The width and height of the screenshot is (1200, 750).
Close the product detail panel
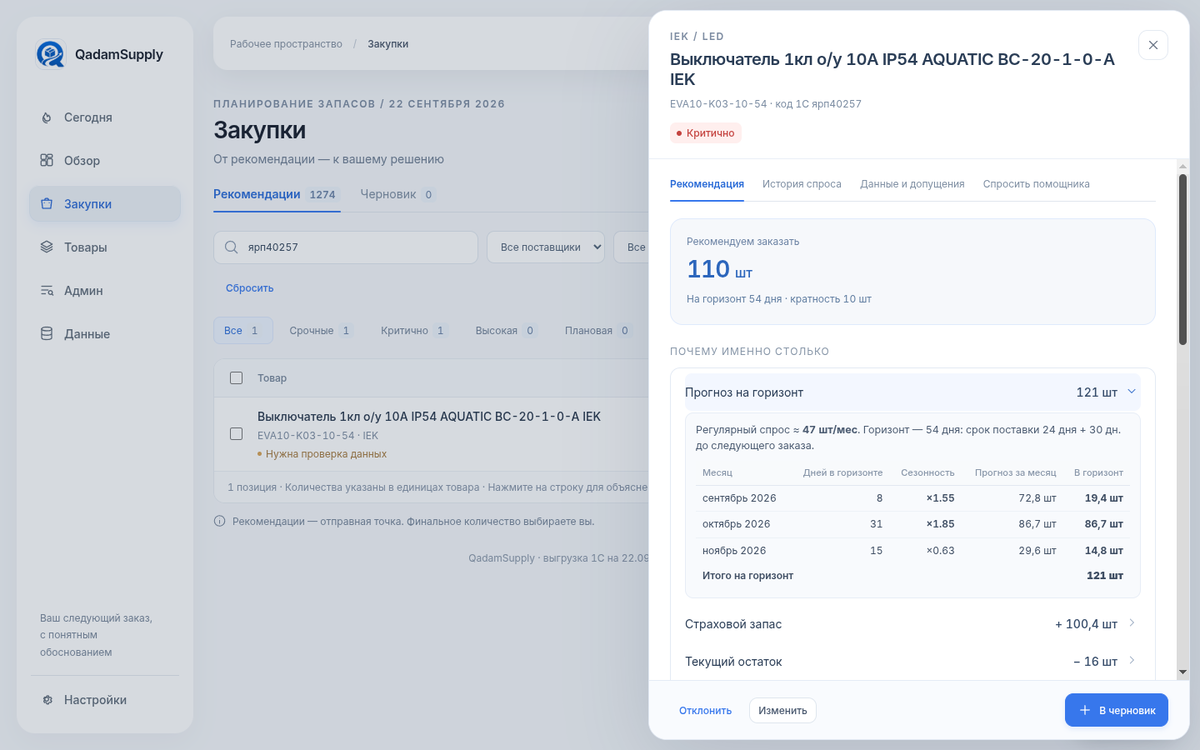1153,45
